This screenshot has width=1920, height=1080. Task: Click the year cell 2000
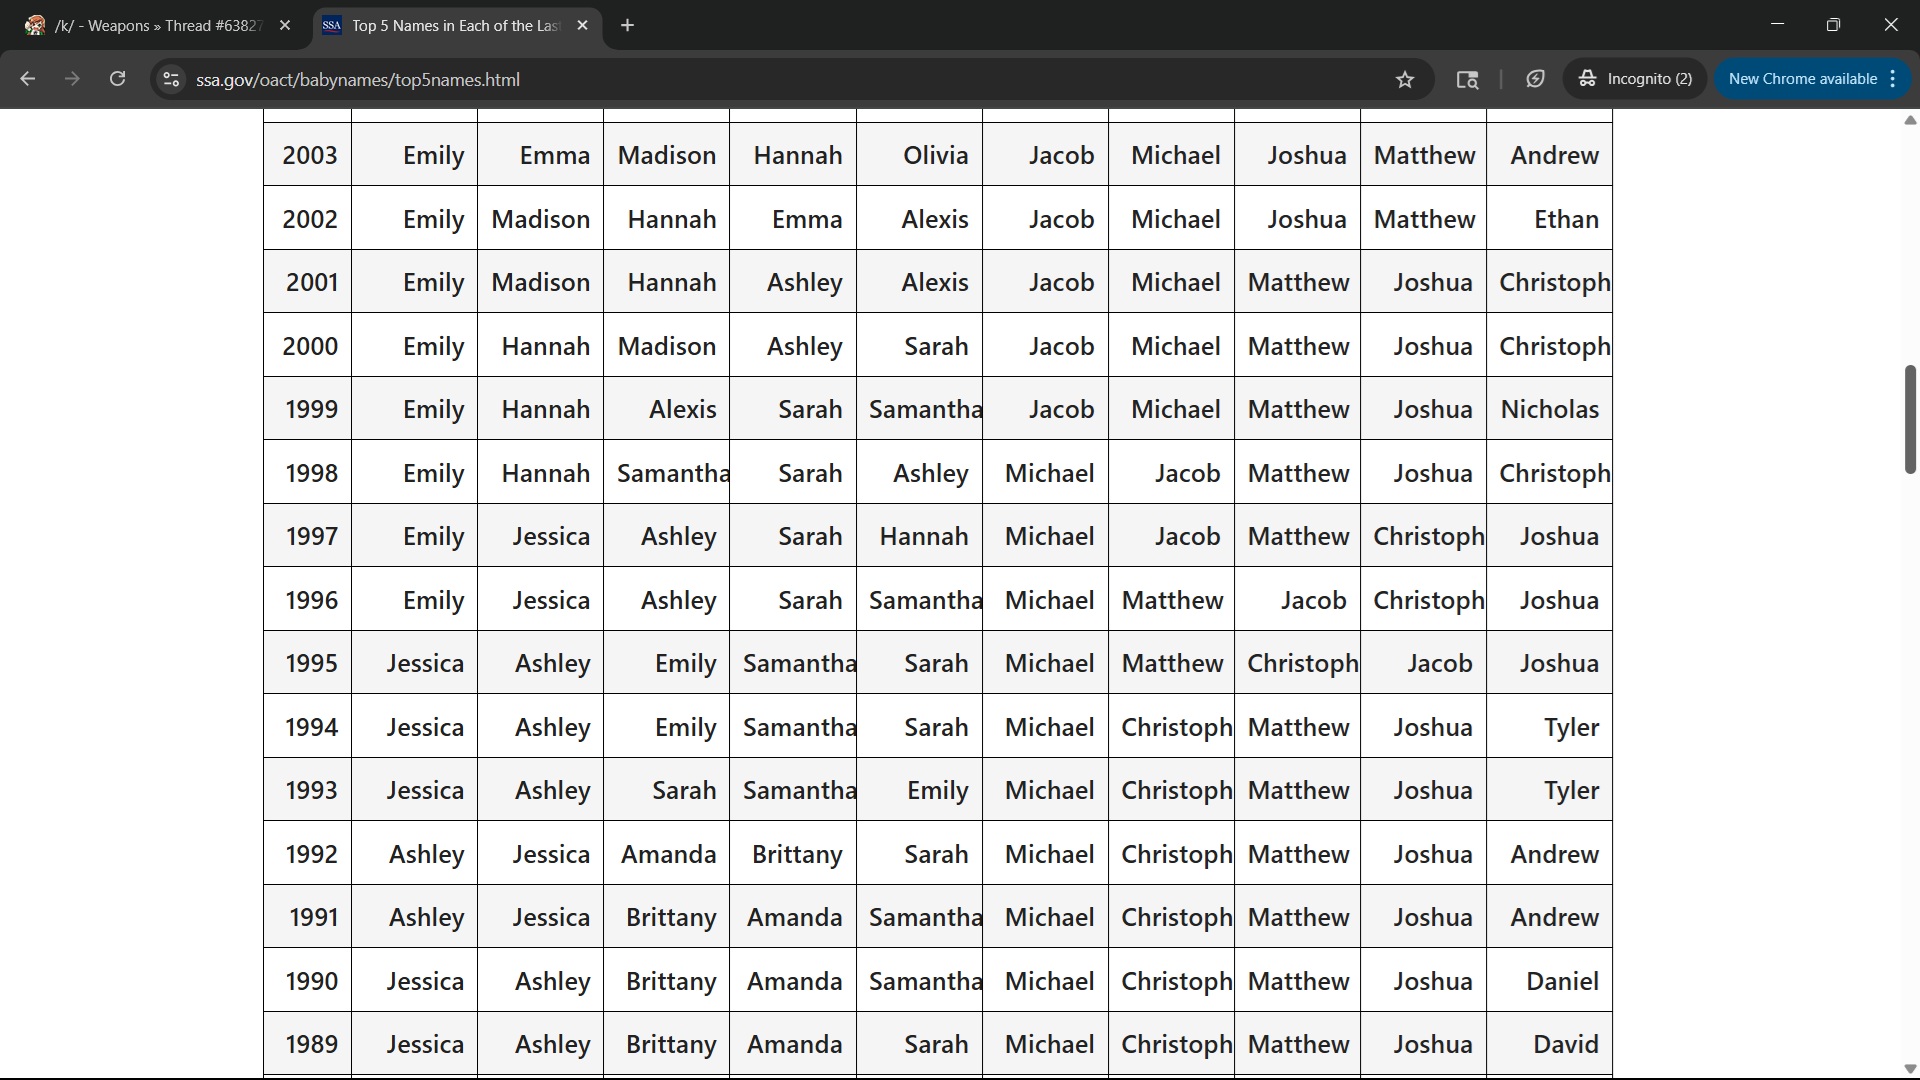(308, 346)
